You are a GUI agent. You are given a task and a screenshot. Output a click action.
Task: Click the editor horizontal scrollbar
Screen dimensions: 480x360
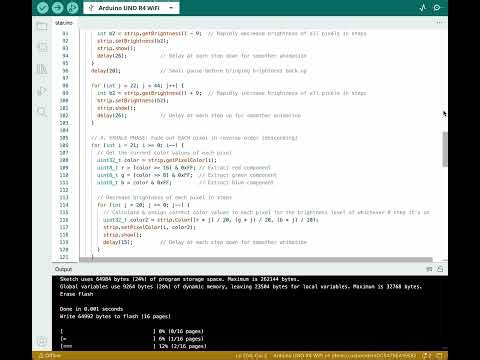pos(256,260)
